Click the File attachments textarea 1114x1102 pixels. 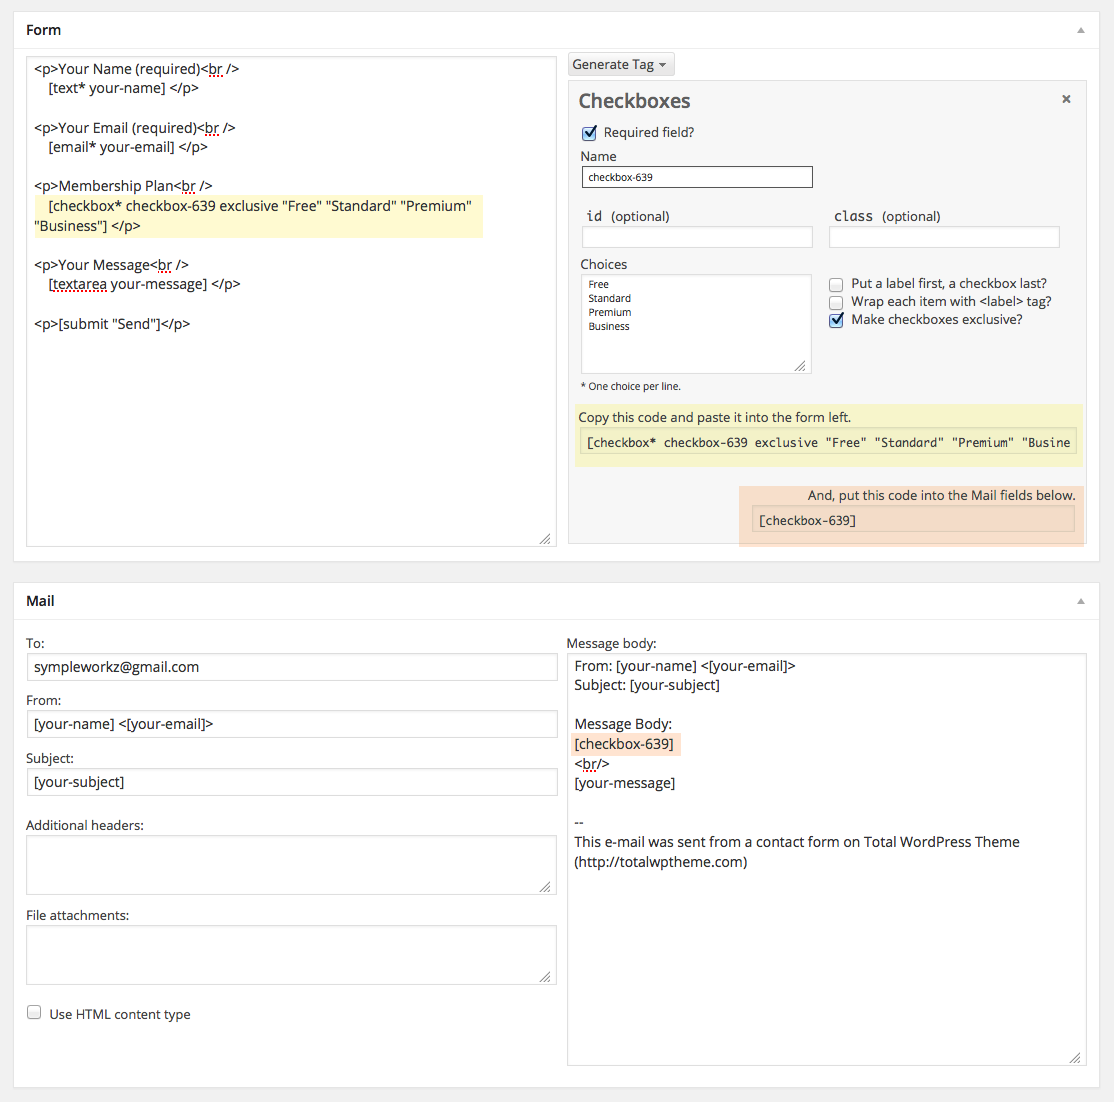click(291, 955)
